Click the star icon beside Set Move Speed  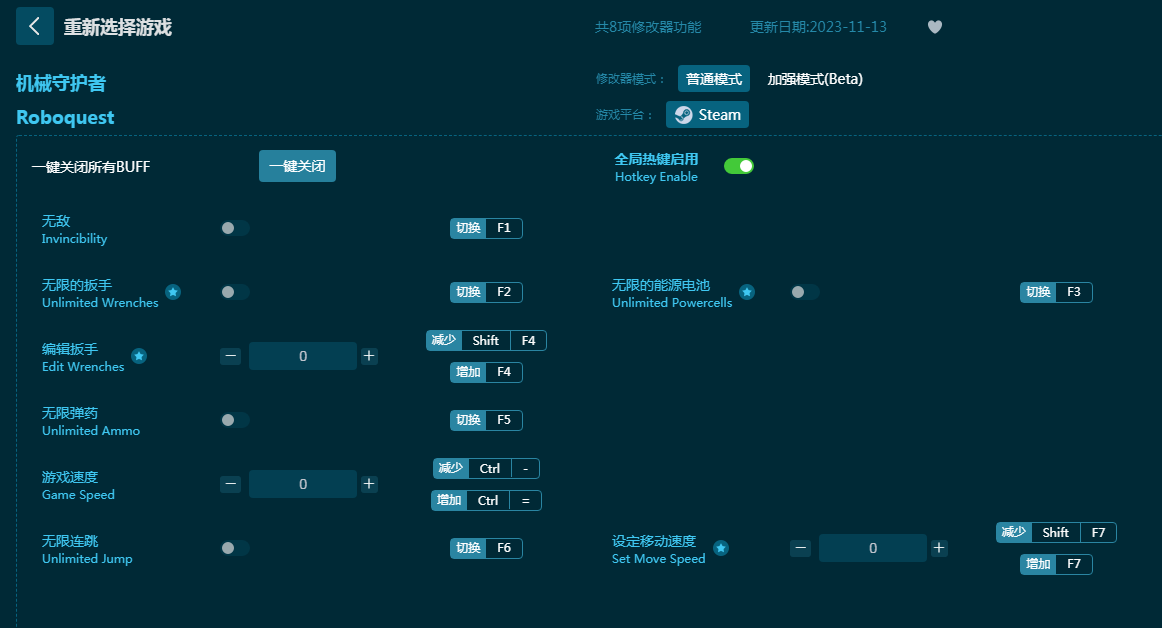721,548
